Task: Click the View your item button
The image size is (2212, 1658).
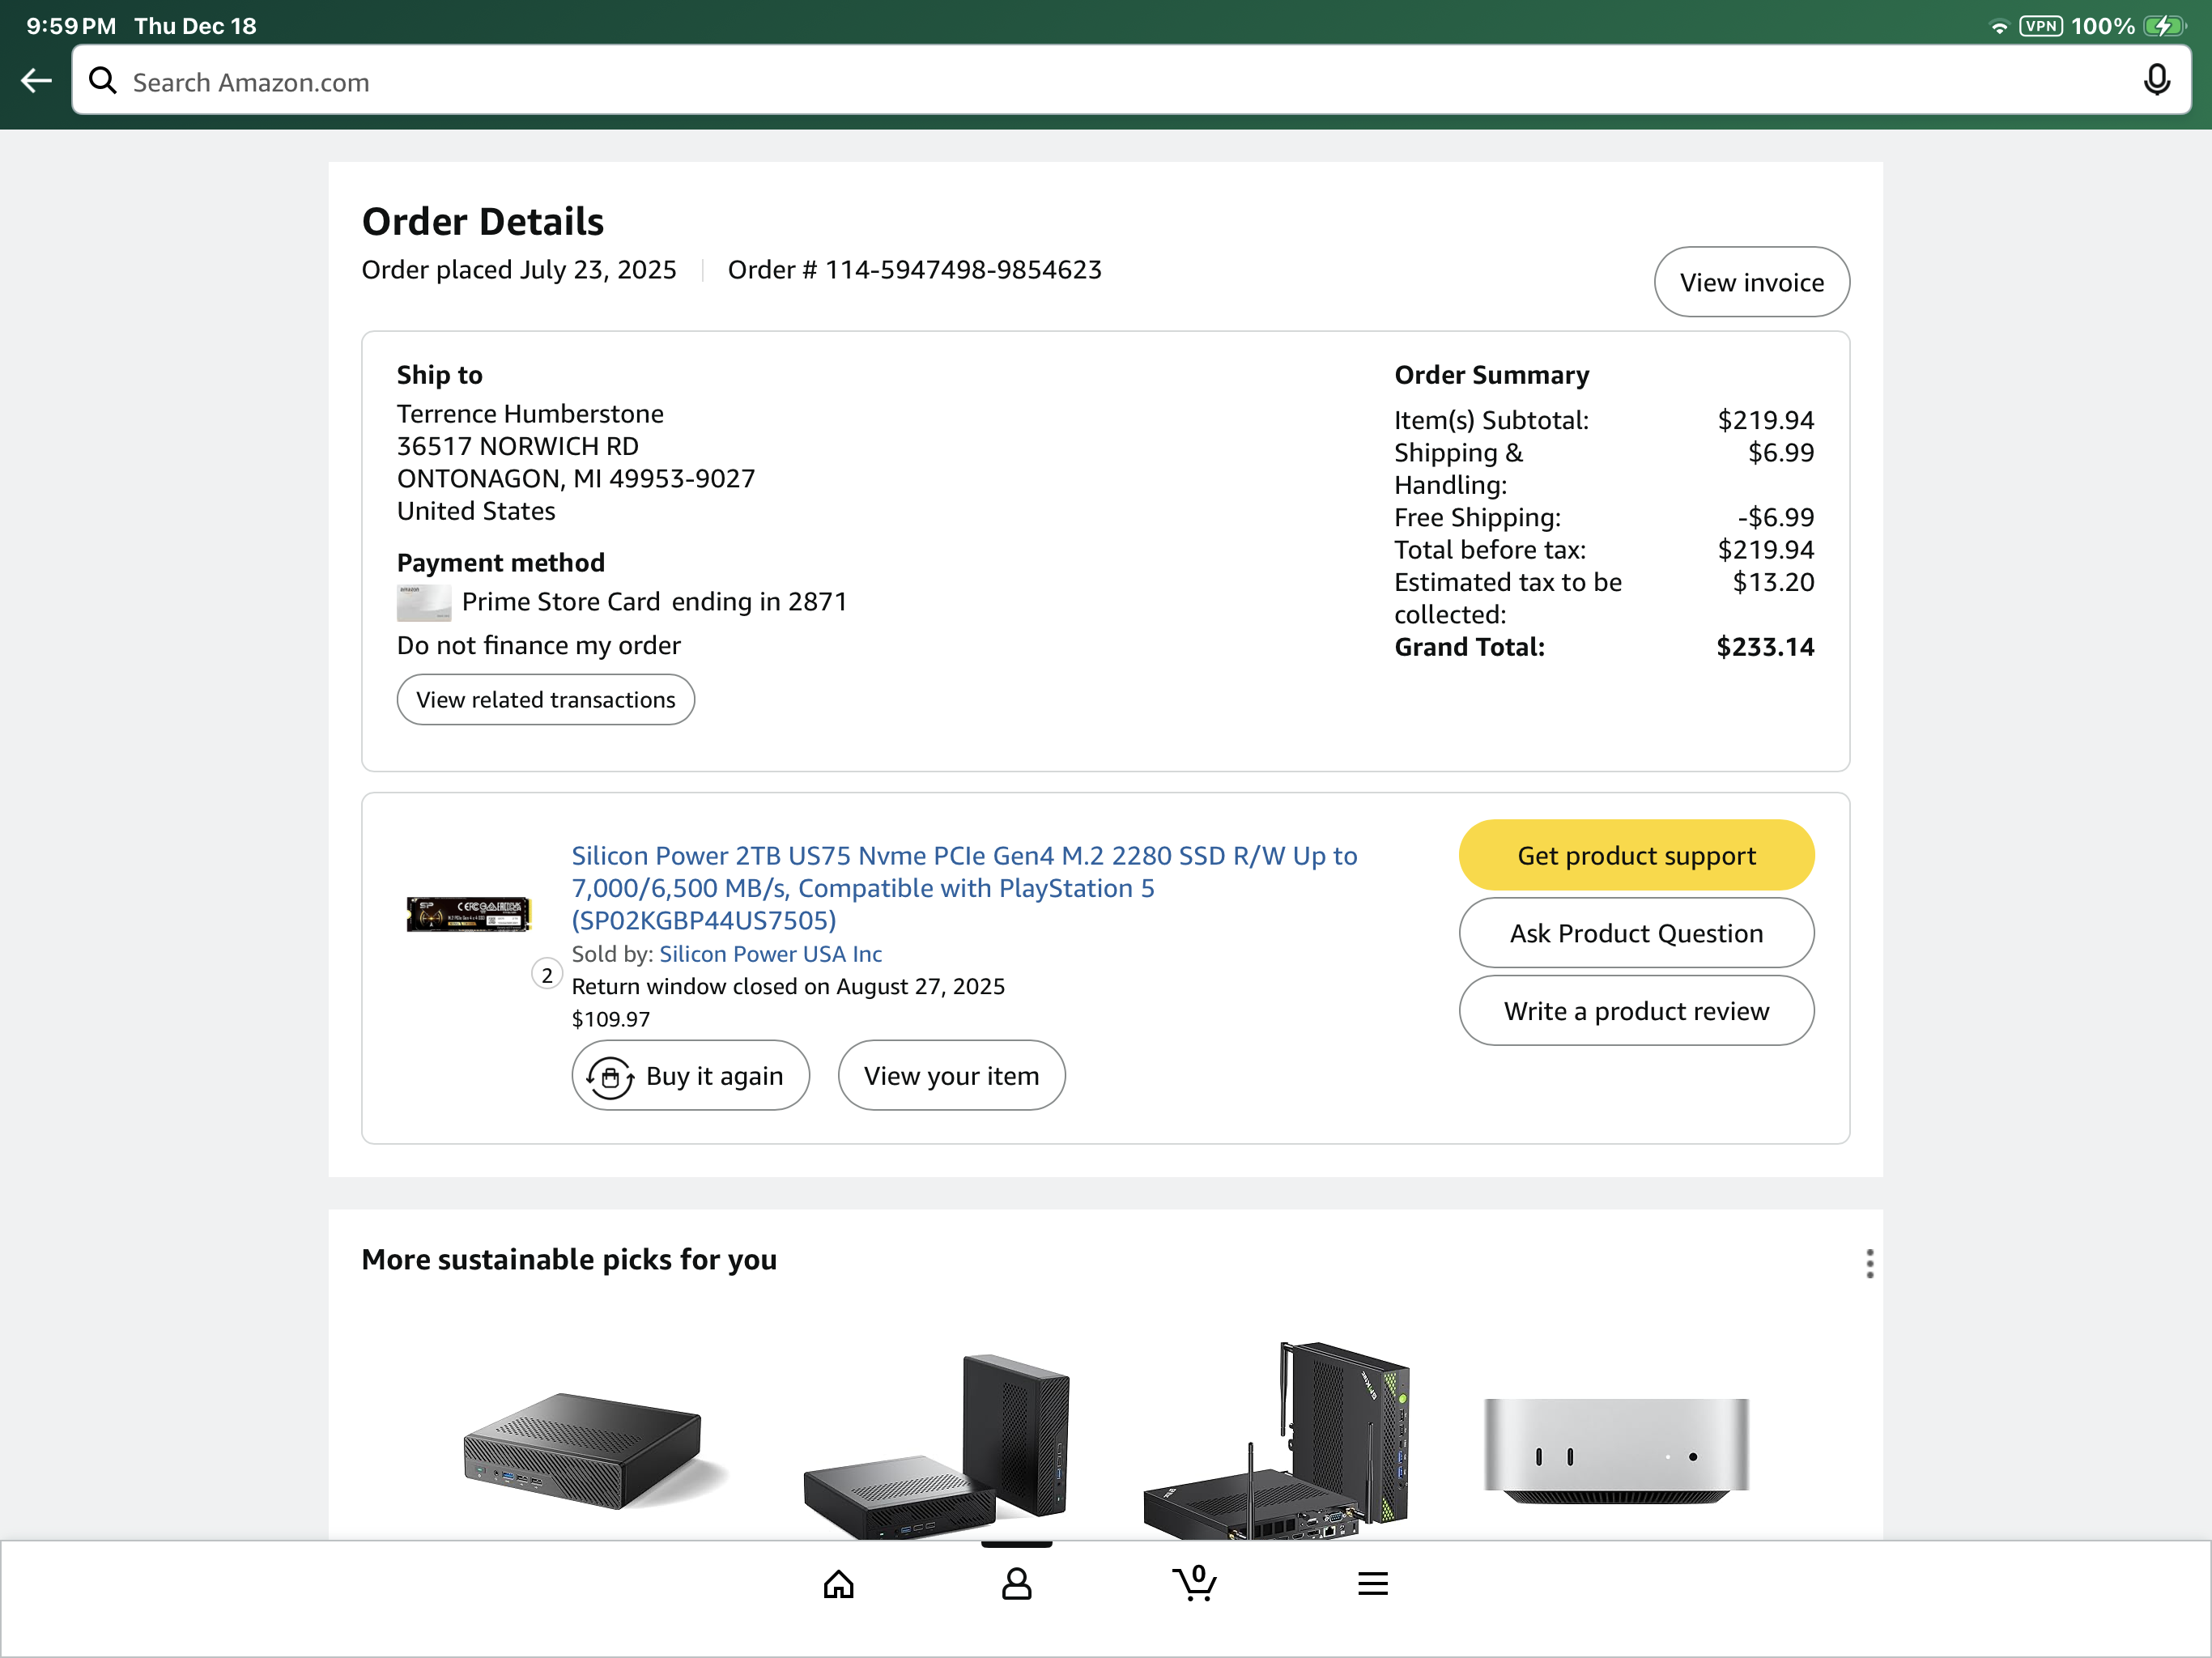Action: click(951, 1076)
